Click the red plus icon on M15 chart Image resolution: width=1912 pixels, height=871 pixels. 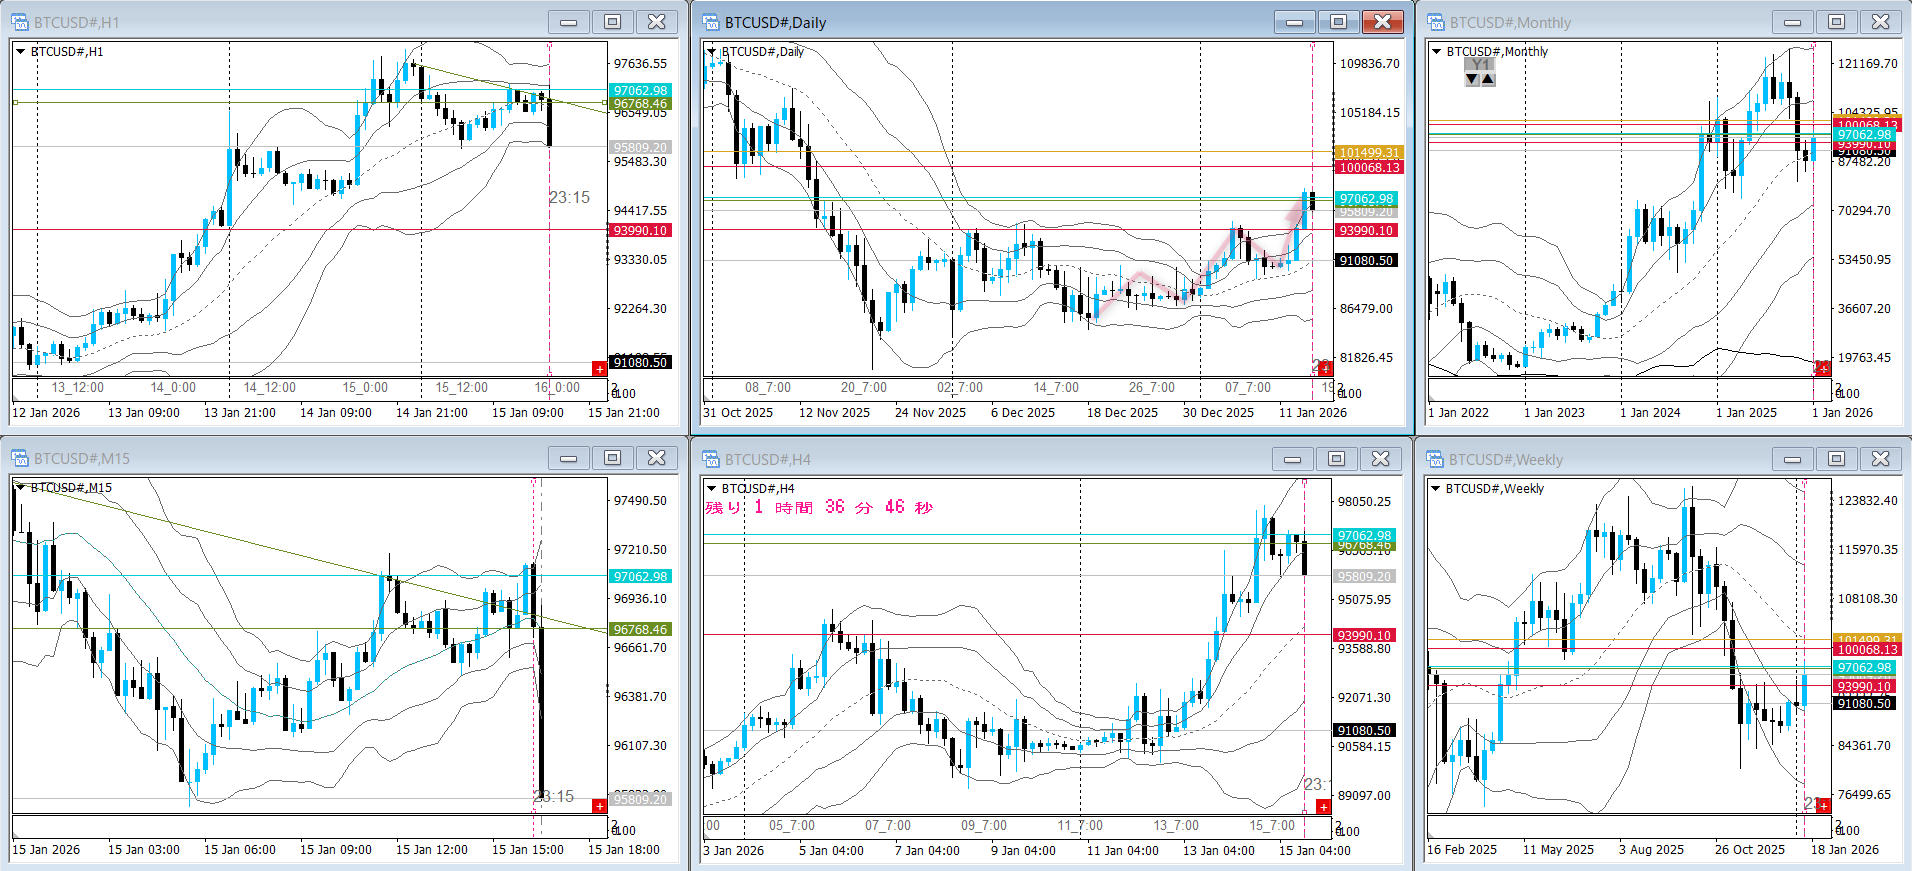click(x=599, y=806)
